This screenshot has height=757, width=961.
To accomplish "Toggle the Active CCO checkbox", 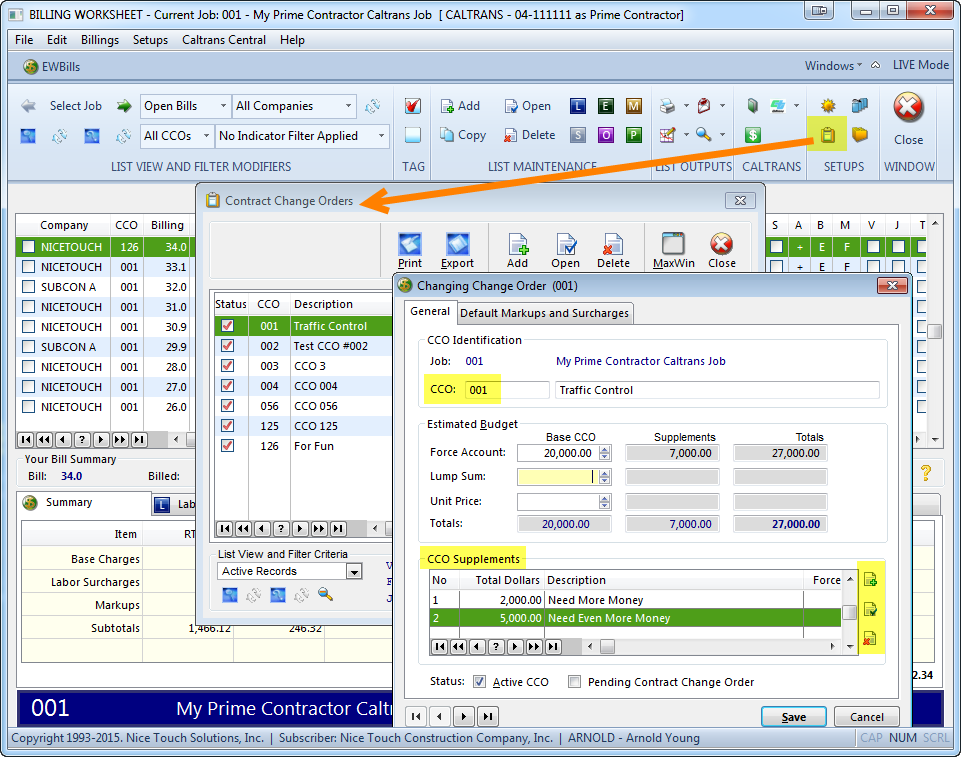I will click(479, 682).
